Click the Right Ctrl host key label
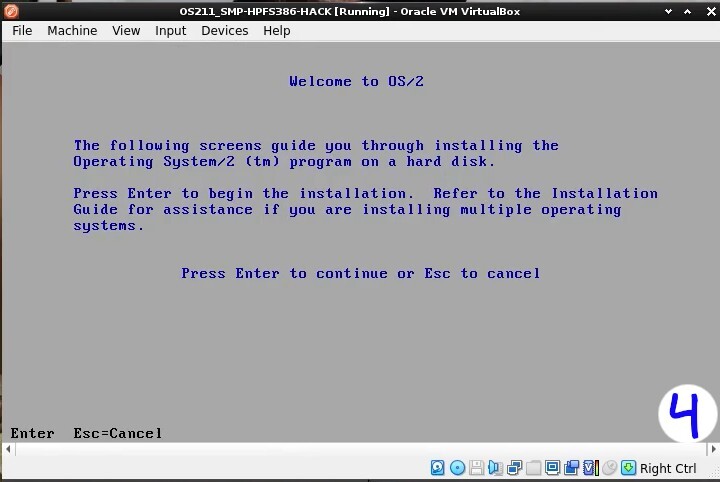Screen dimensions: 720x482 click(x=668, y=468)
